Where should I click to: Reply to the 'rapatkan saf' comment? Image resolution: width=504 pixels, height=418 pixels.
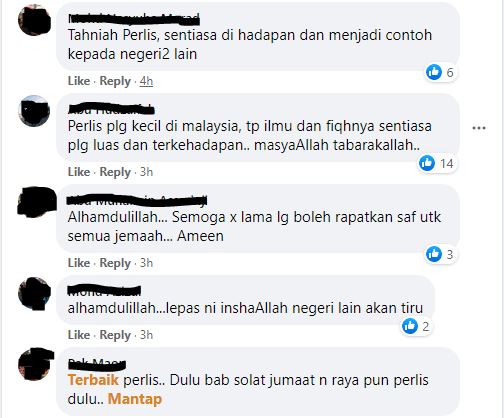click(115, 263)
